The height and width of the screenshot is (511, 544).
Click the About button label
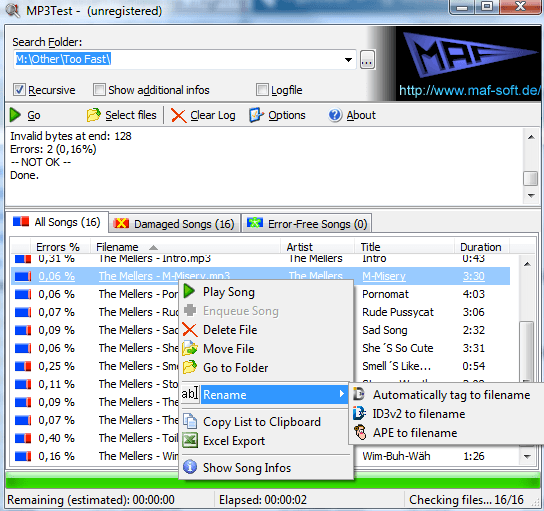pos(361,115)
